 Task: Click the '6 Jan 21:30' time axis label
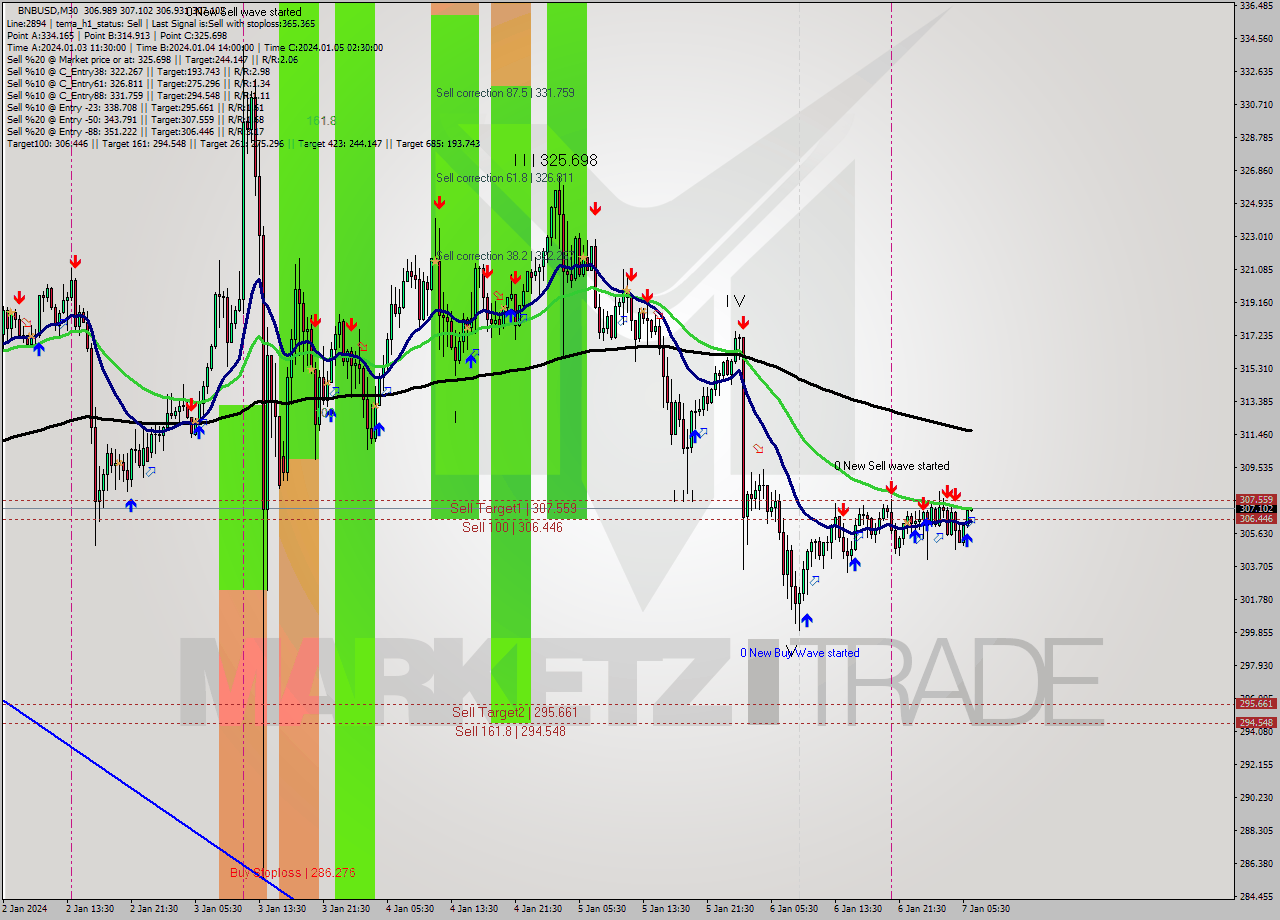click(922, 909)
